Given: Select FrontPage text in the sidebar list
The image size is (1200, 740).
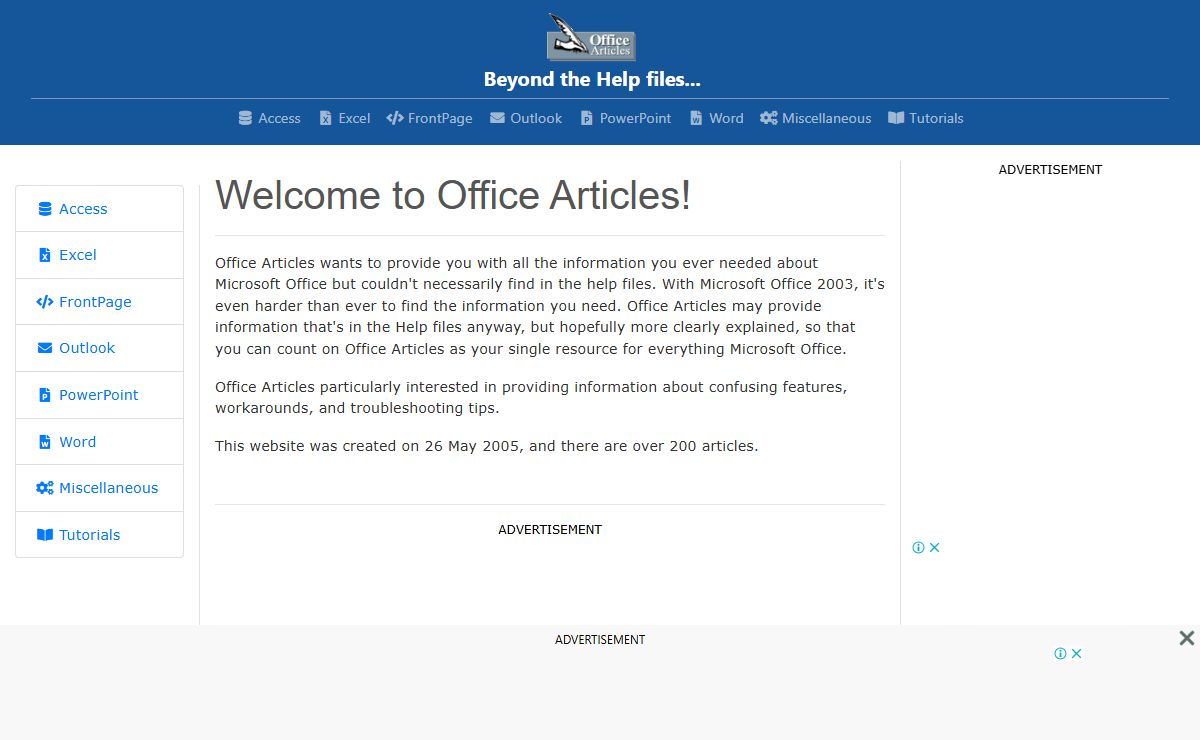Looking at the screenshot, I should click(95, 302).
